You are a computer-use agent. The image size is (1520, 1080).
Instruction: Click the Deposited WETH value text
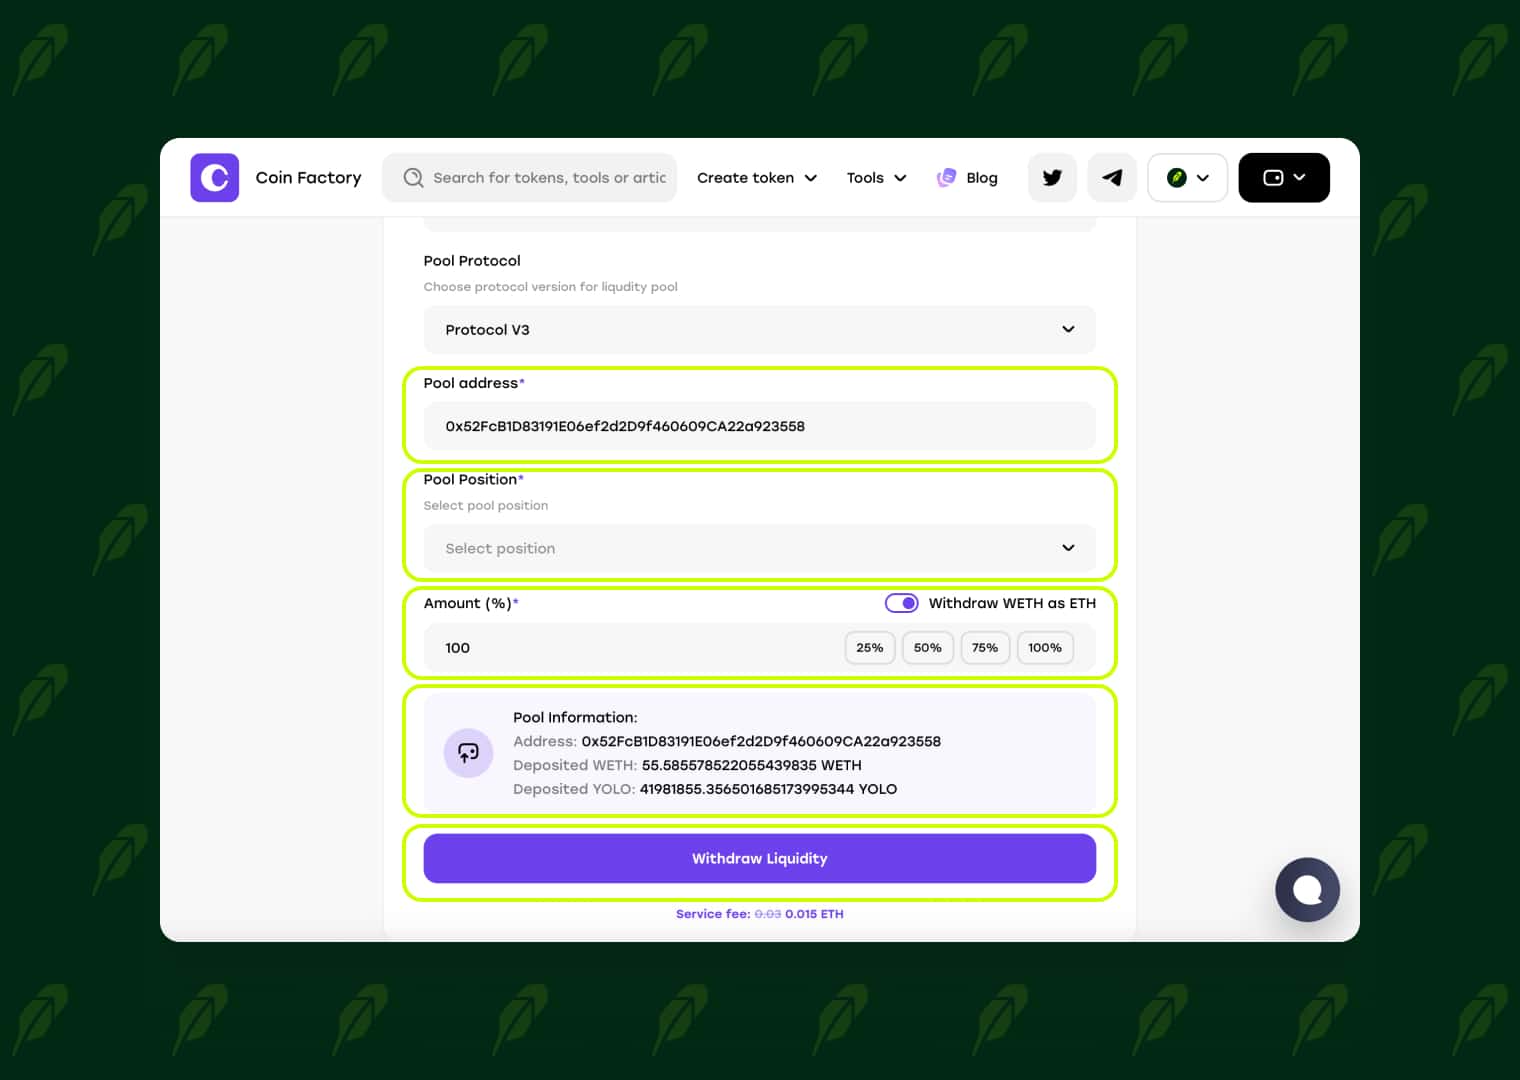[752, 766]
